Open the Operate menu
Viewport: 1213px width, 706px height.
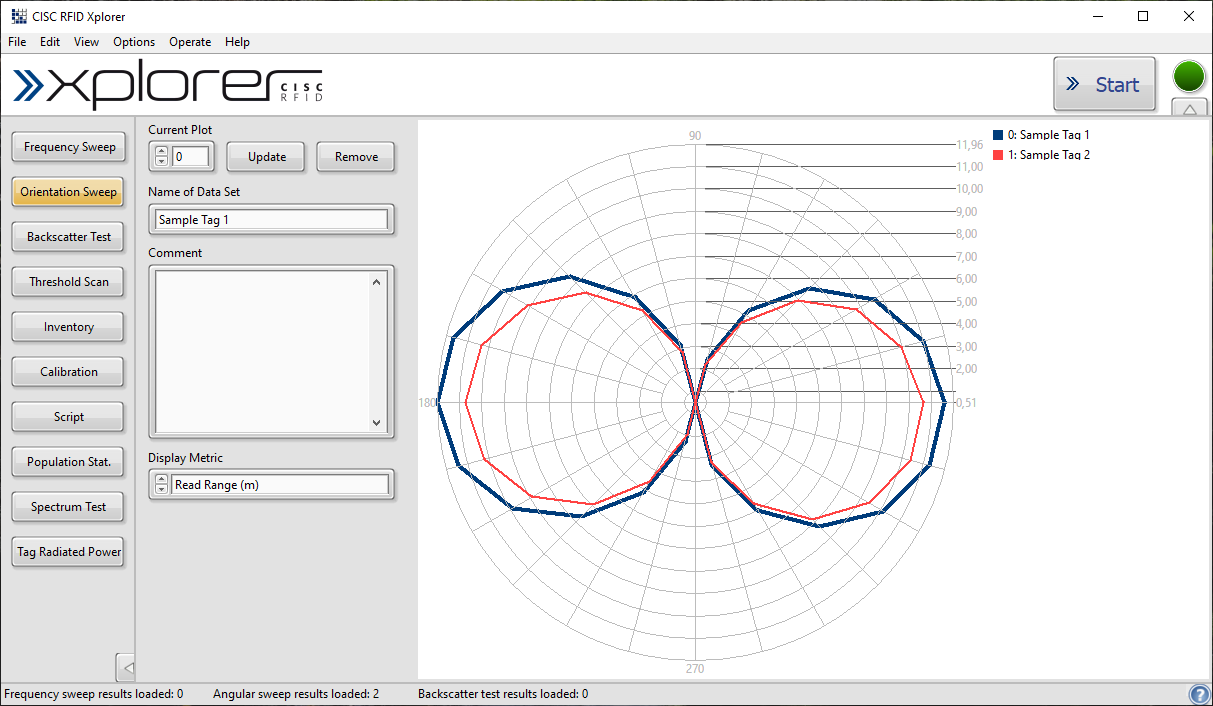point(190,42)
